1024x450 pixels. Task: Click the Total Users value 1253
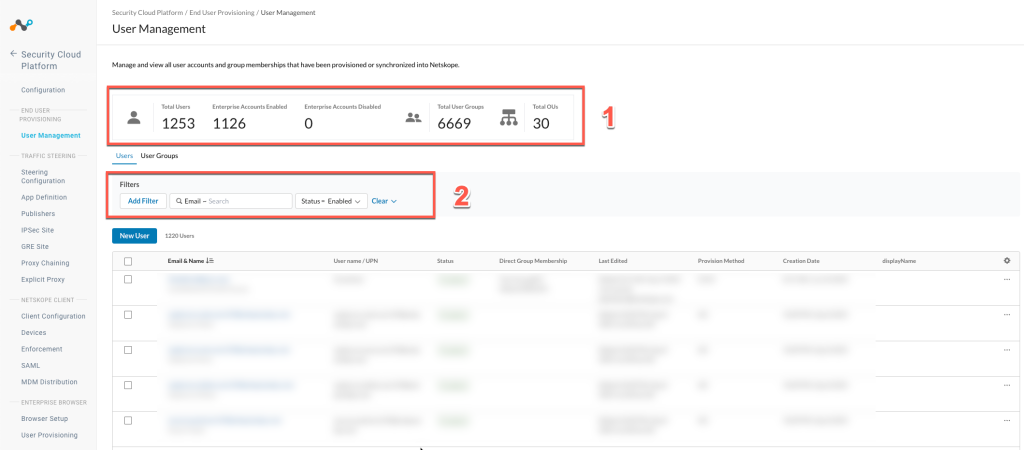tap(178, 123)
